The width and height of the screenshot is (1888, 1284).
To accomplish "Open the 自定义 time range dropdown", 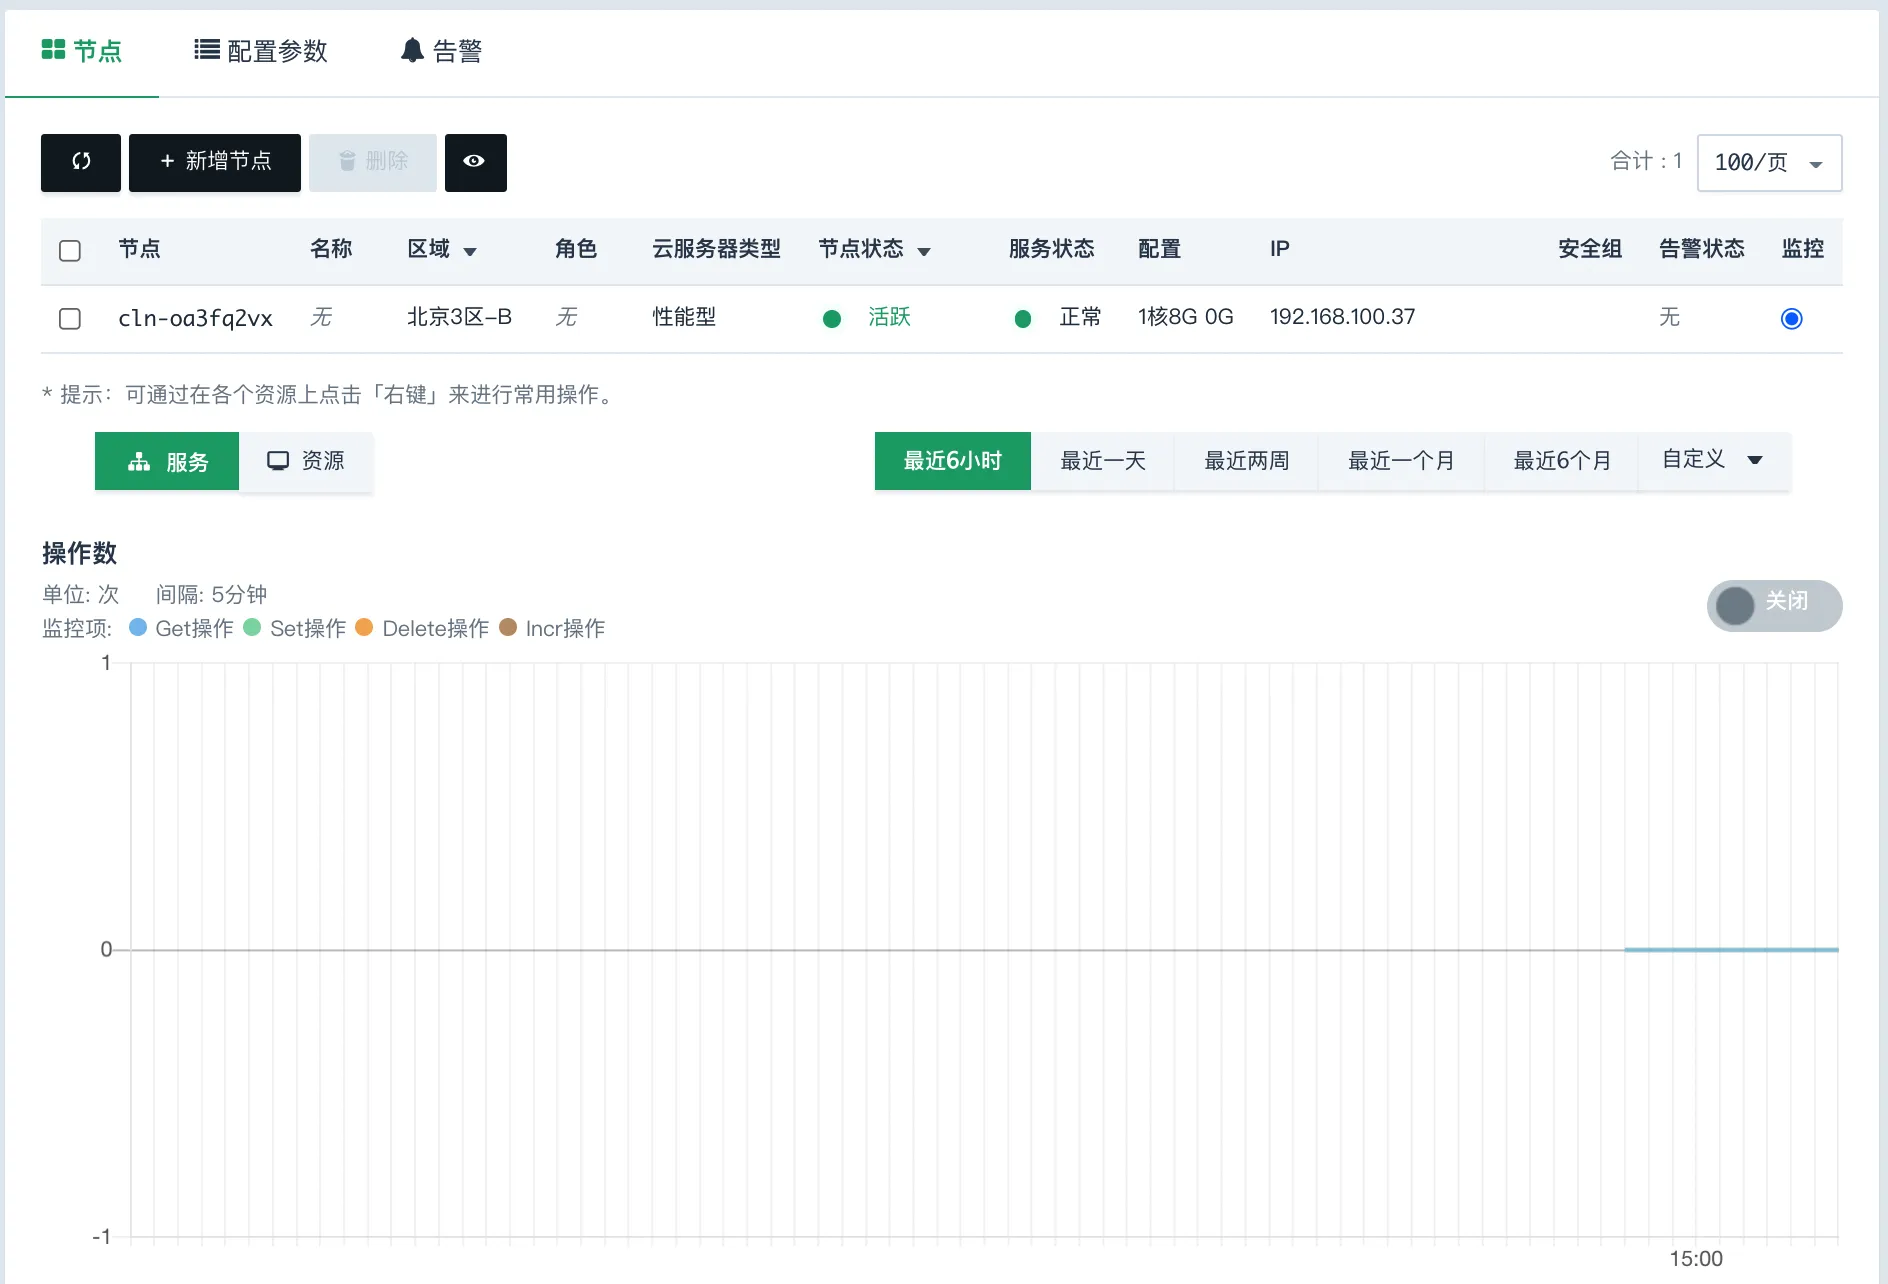I will click(x=1714, y=461).
